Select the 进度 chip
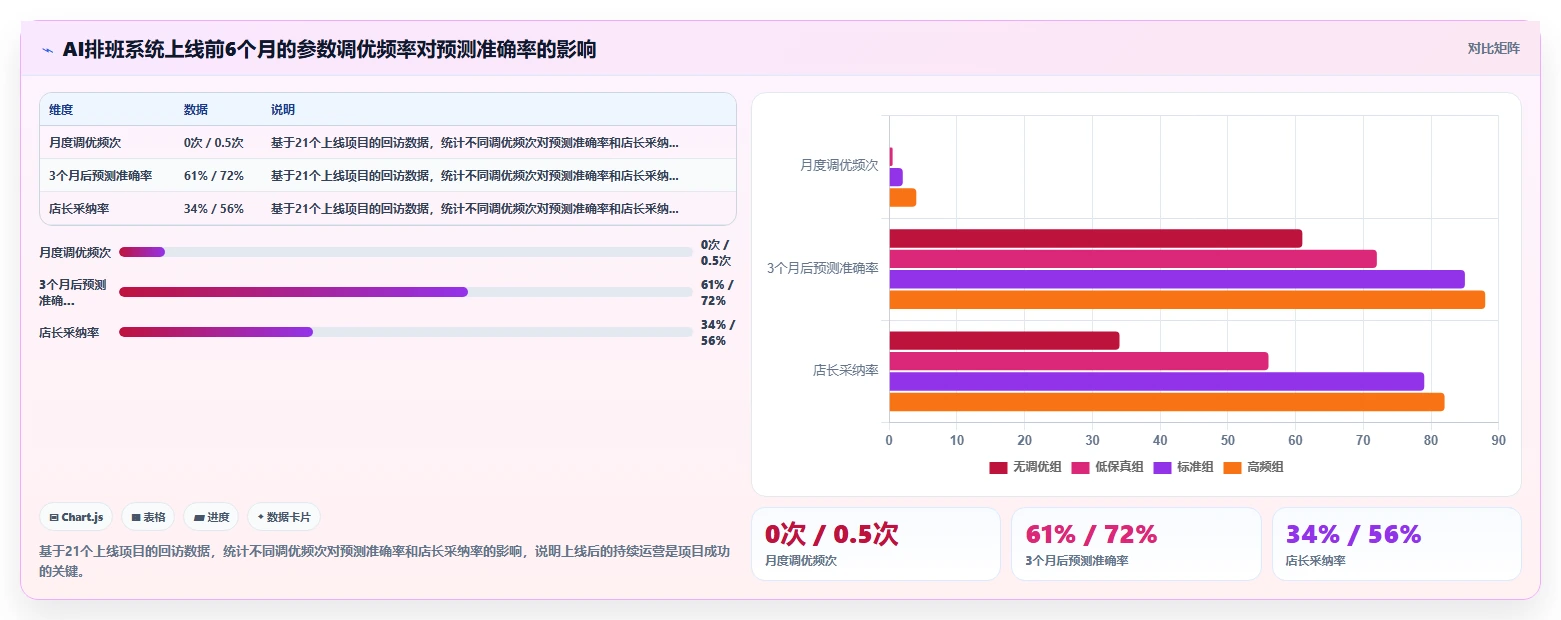 coord(211,517)
